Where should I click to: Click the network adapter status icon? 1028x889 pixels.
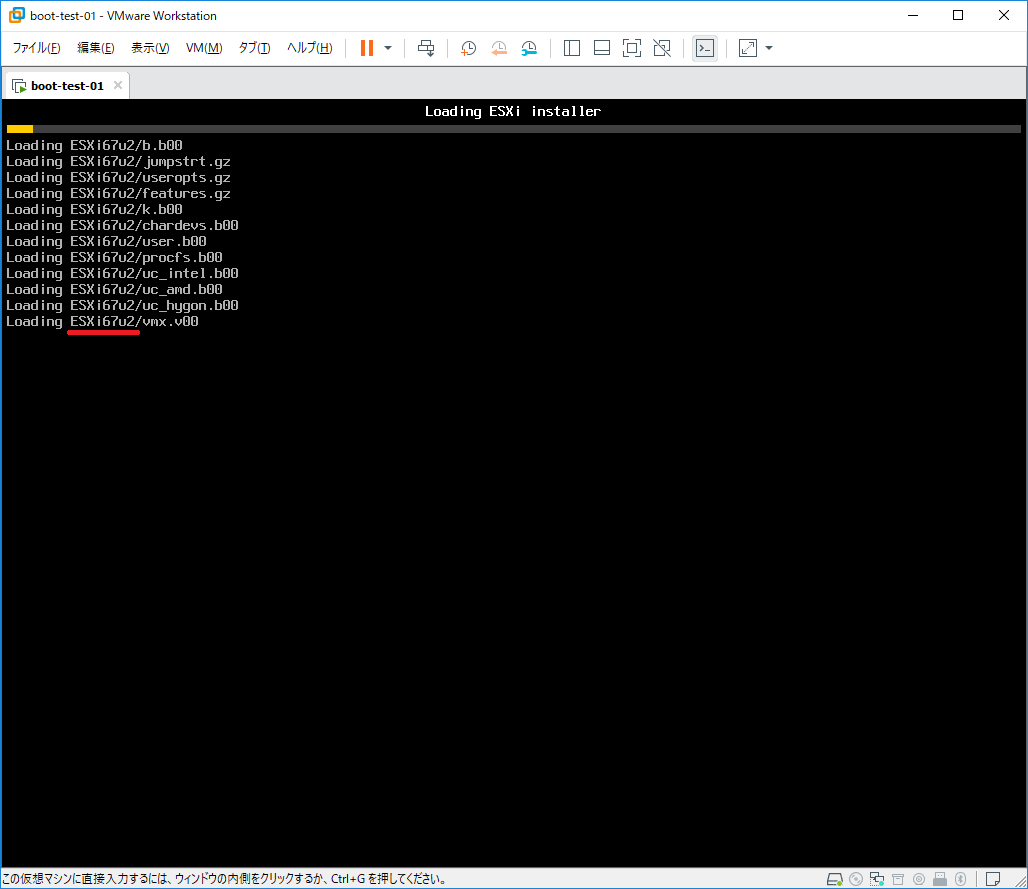coord(877,879)
